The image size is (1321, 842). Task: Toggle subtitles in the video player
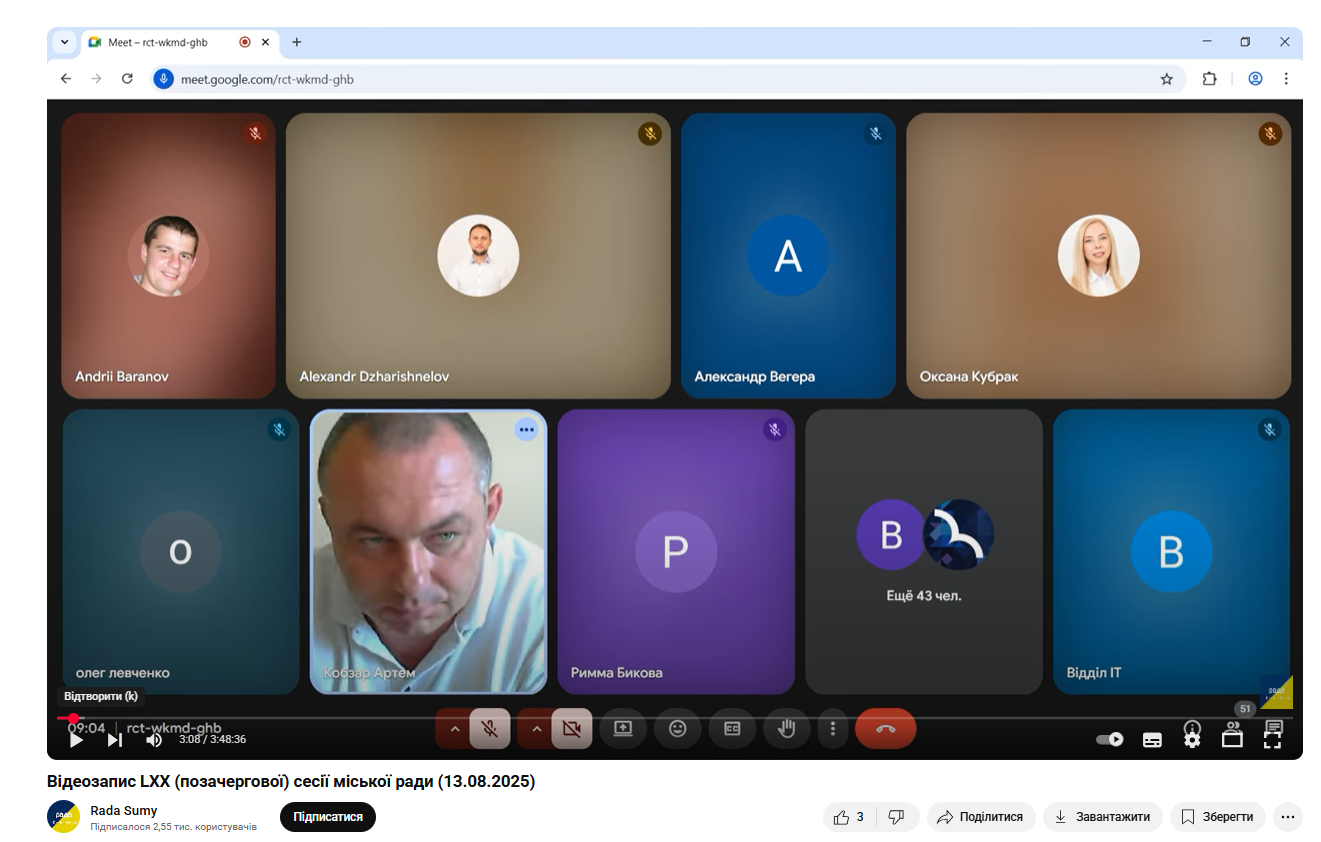coord(1152,740)
